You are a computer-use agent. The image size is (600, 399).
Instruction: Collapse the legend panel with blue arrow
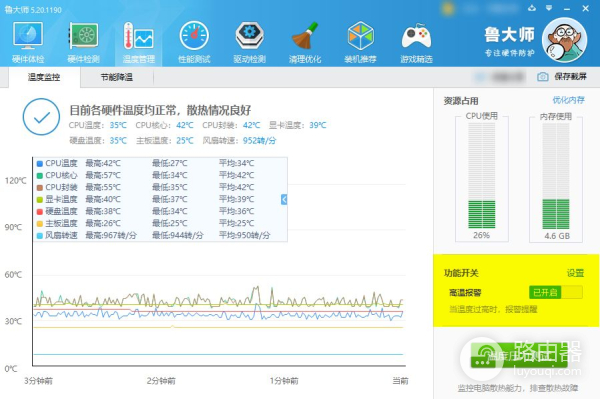(x=284, y=199)
